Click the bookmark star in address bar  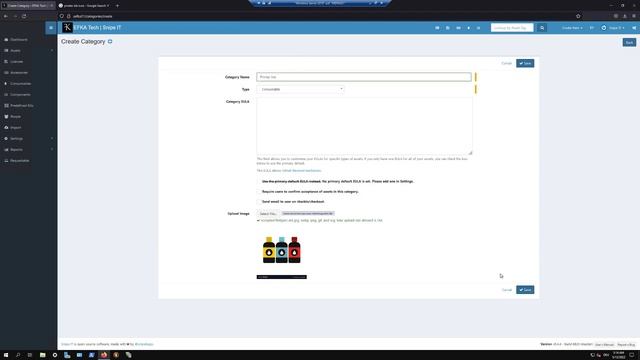coord(578,16)
